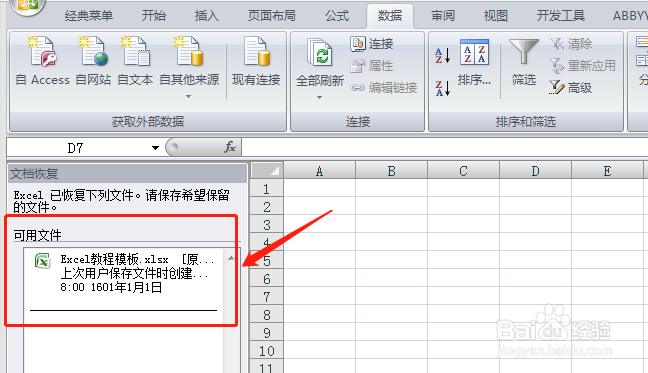Click the recovery list scroll up arrow
The height and width of the screenshot is (373, 648).
(231, 258)
